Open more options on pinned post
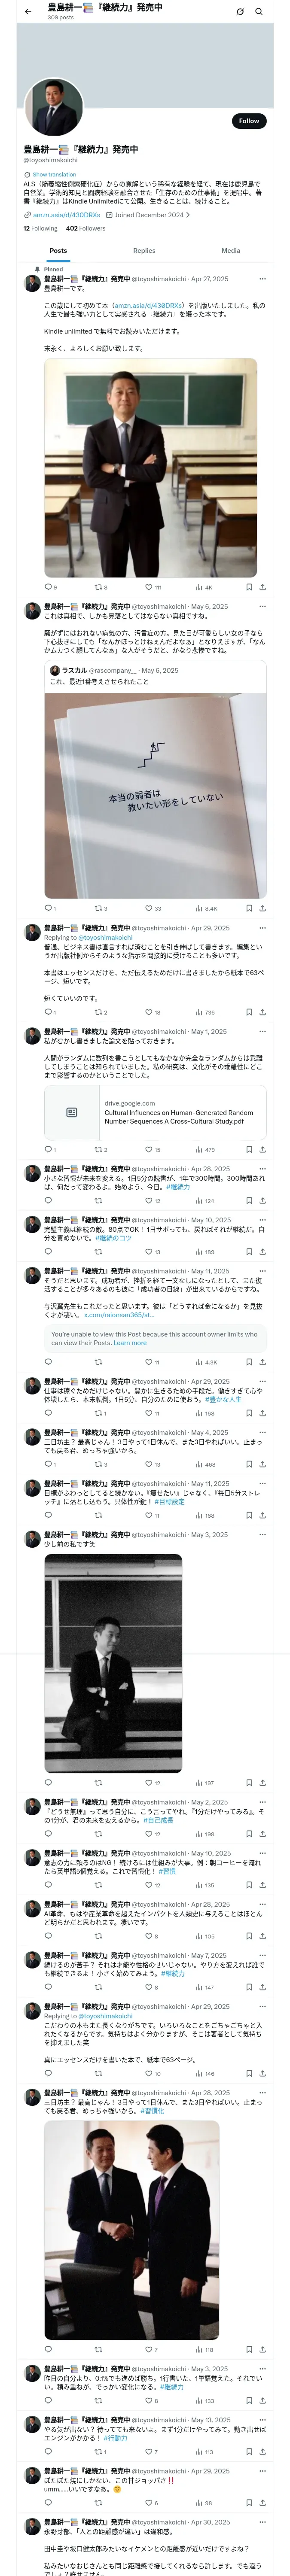The image size is (290, 2576). tap(263, 279)
